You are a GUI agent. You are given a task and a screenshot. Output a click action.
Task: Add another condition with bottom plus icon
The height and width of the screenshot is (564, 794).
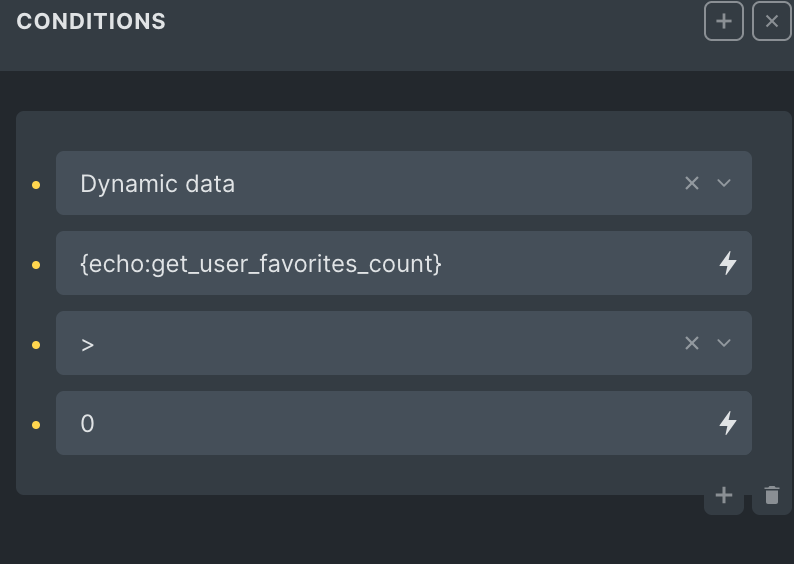724,495
